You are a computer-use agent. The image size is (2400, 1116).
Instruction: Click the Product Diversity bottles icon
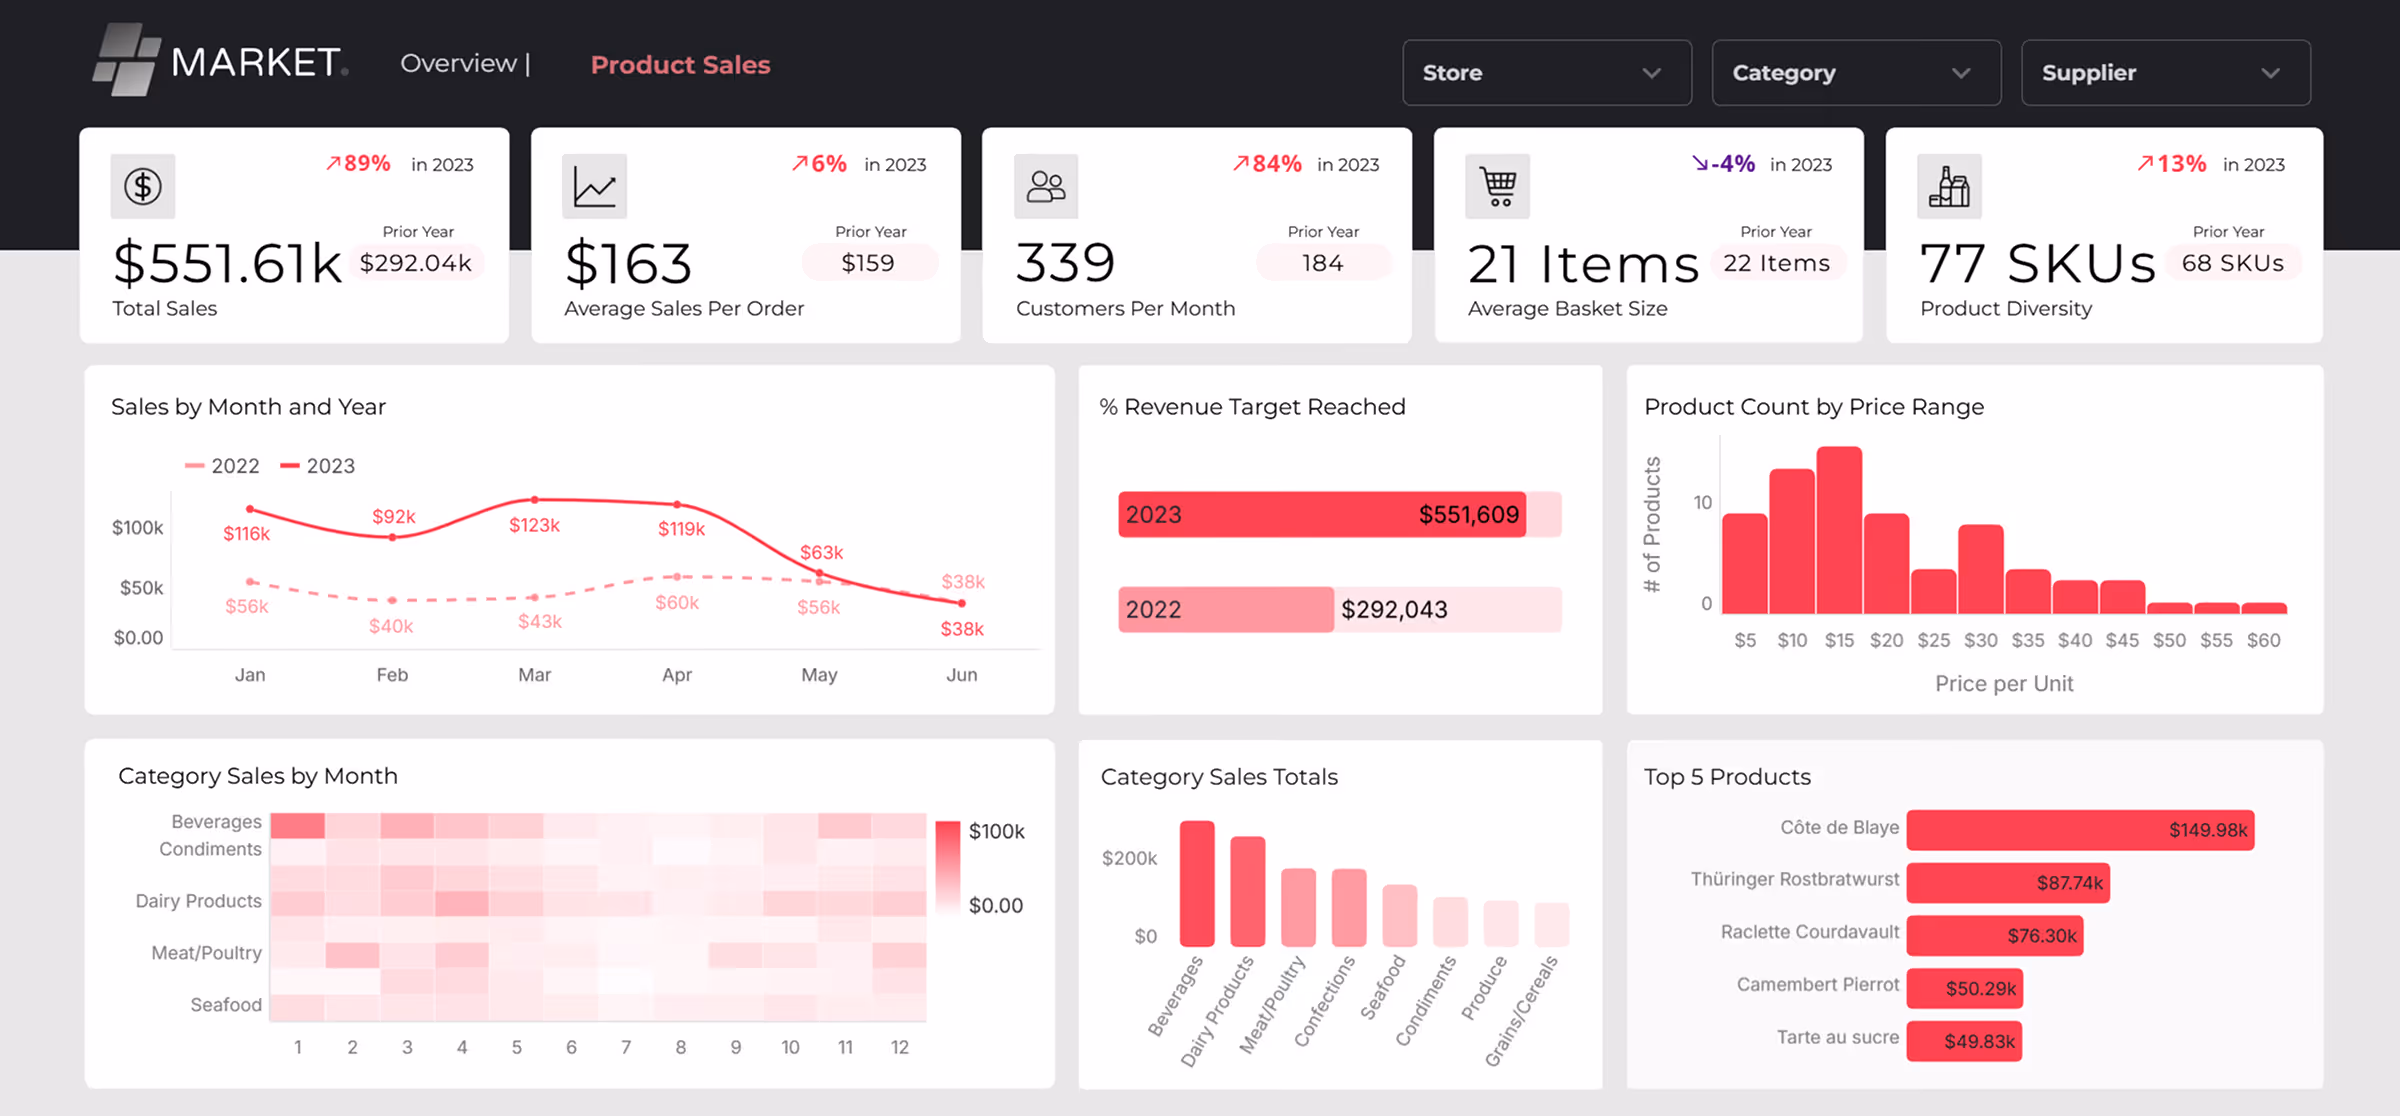point(1949,186)
